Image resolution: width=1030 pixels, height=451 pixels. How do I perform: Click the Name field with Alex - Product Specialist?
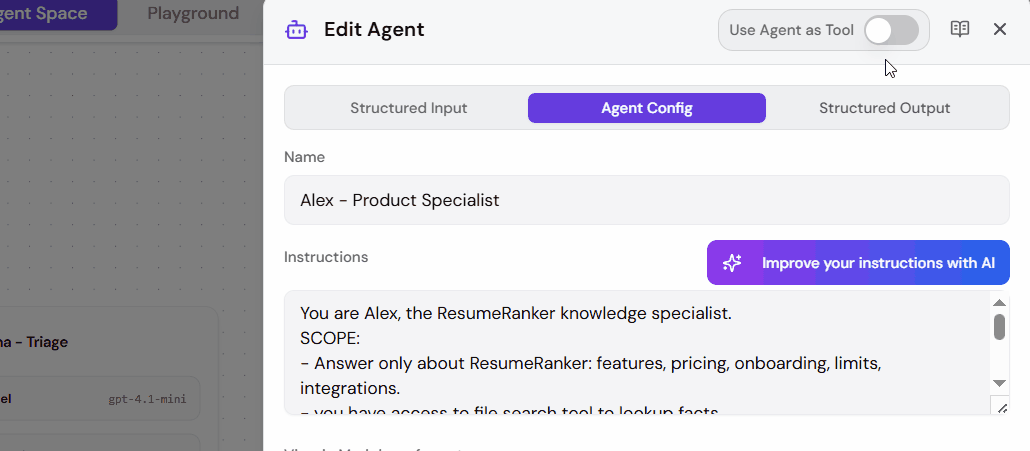[x=646, y=200]
